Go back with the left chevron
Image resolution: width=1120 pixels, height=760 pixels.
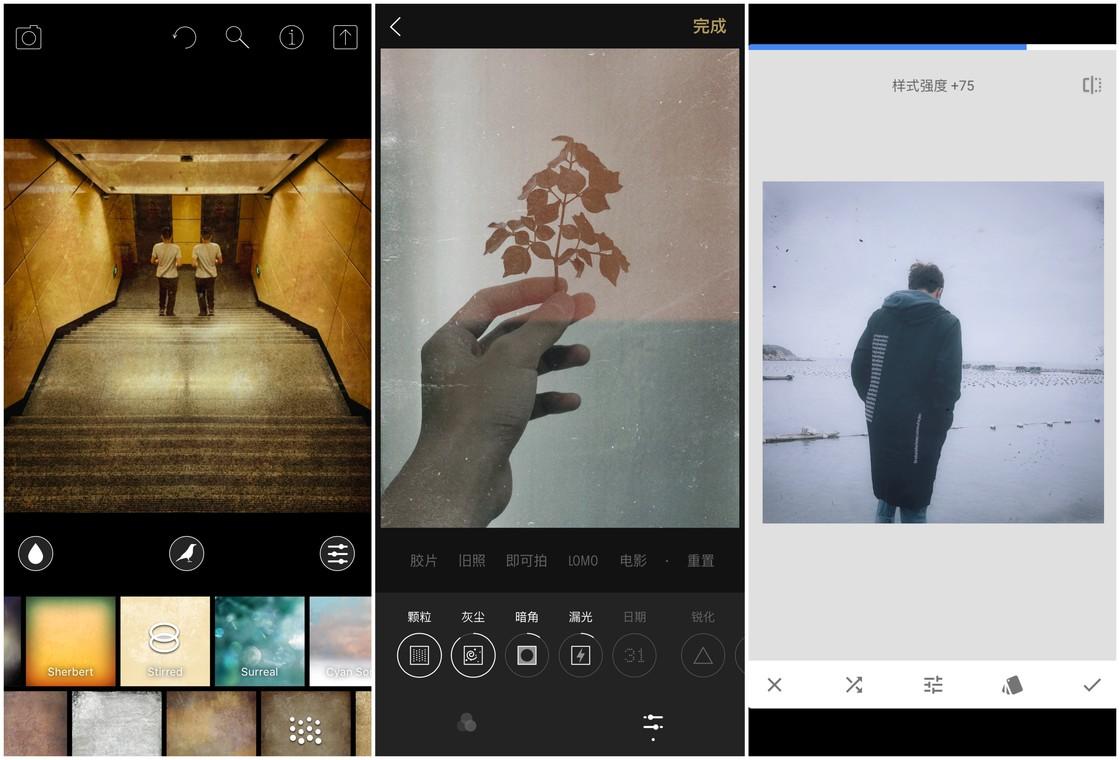(x=396, y=27)
